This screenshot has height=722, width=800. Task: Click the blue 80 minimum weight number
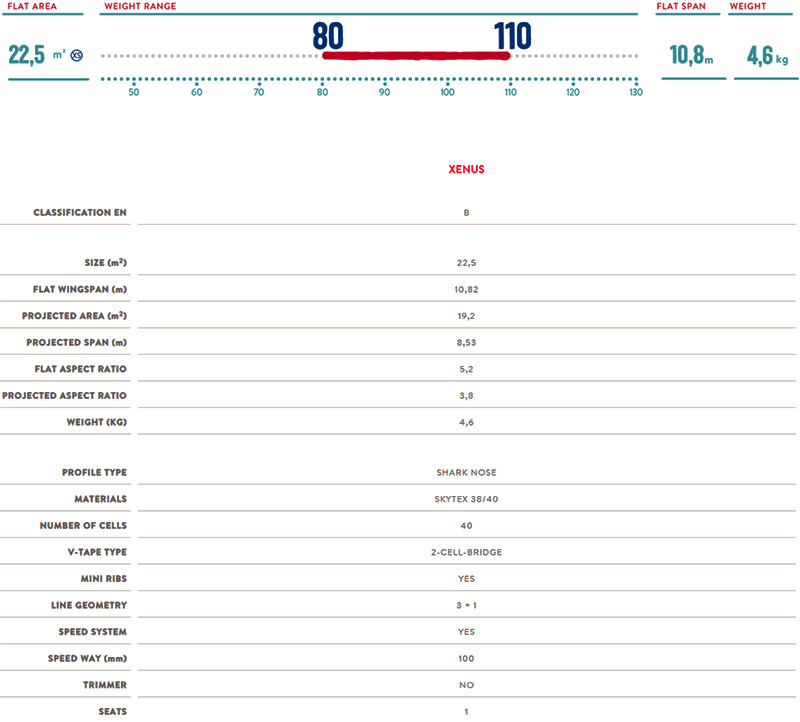coord(328,36)
